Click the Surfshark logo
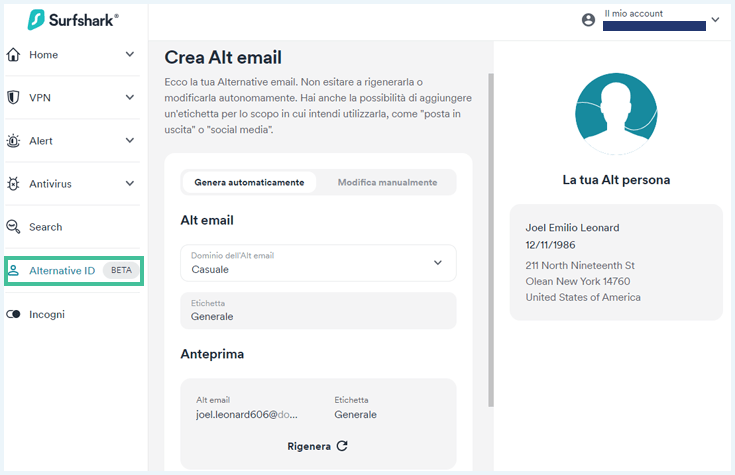Screen dimensions: 735x475 (x=73, y=20)
